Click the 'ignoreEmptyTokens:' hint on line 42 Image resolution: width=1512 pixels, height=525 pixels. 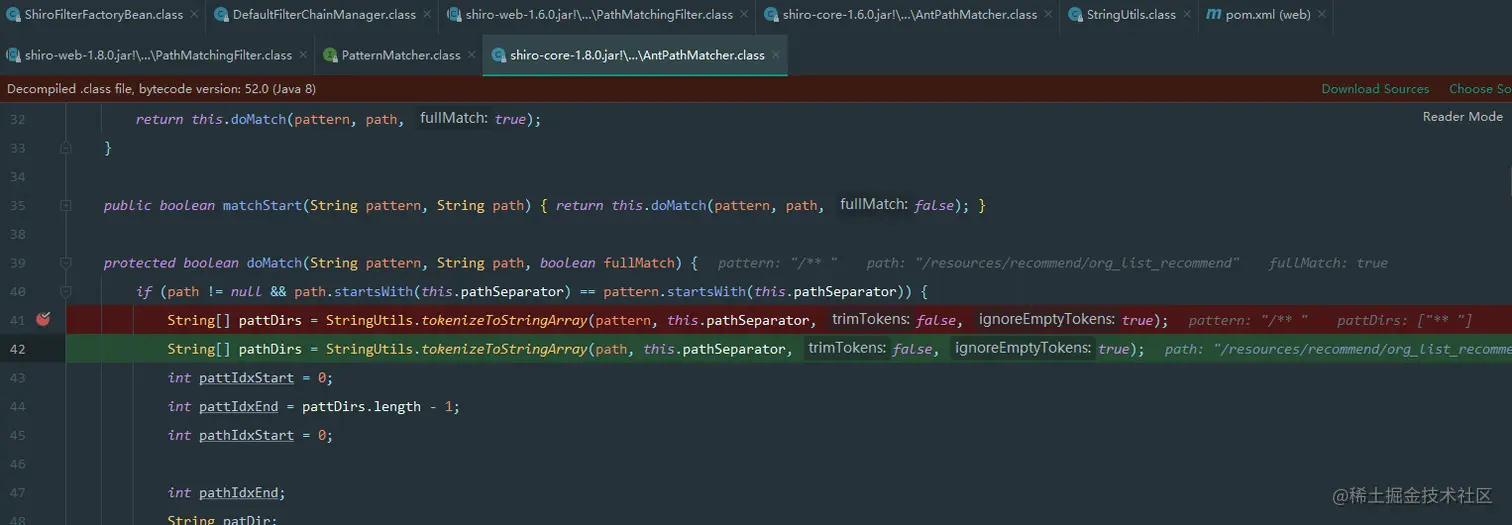point(1023,348)
